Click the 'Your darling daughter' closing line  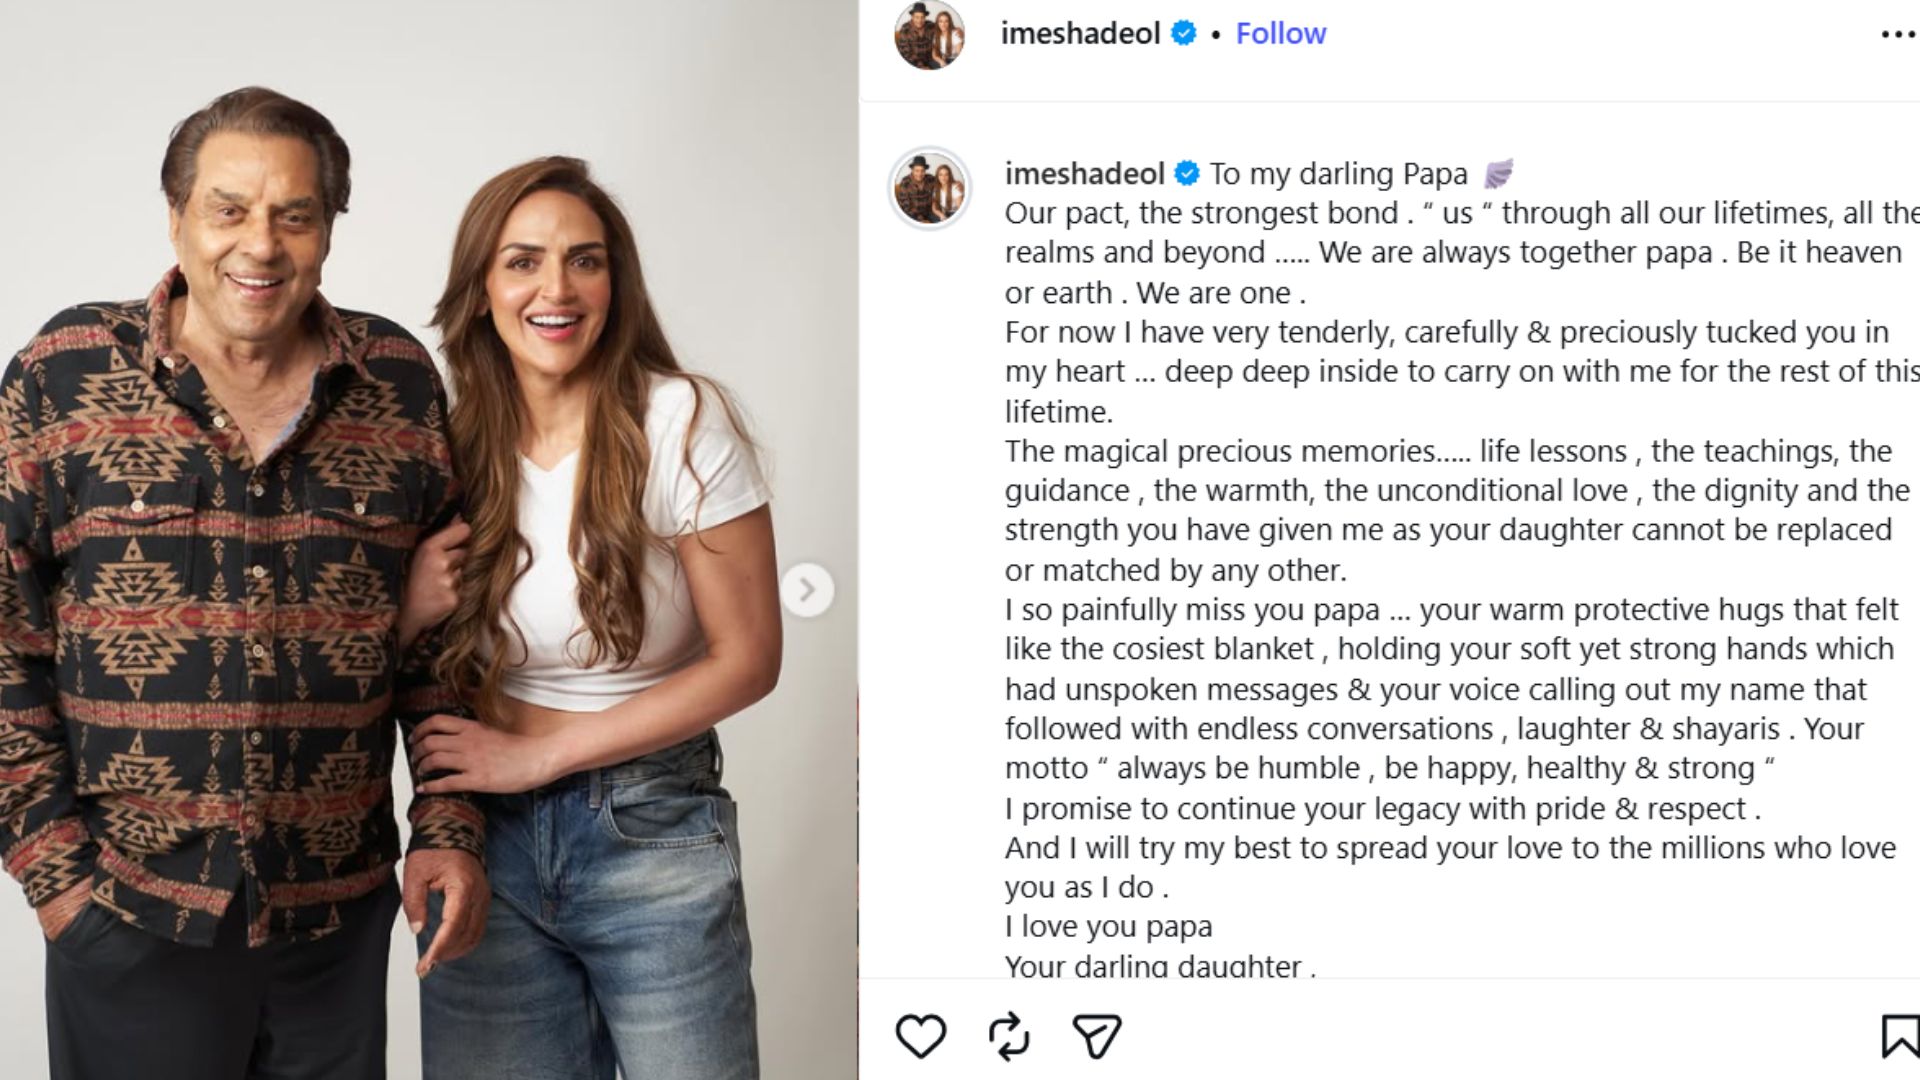(x=1160, y=966)
